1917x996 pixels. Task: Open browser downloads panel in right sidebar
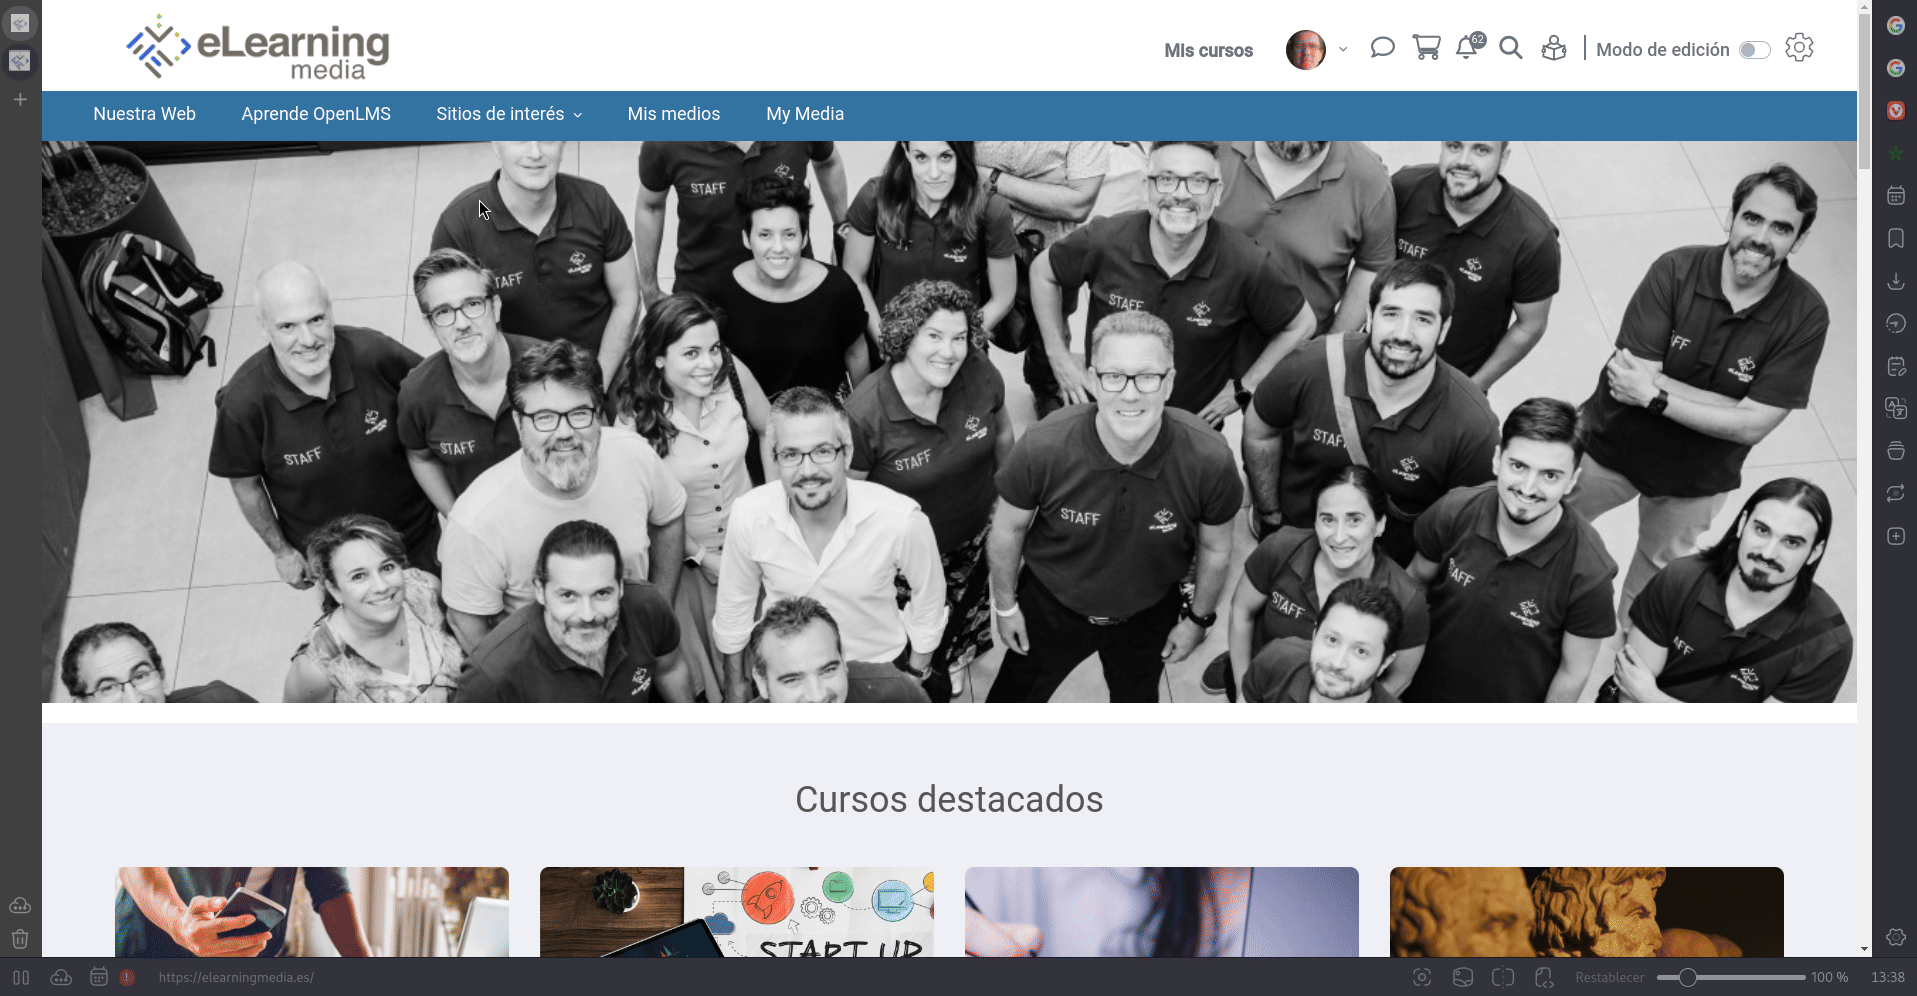[1895, 281]
